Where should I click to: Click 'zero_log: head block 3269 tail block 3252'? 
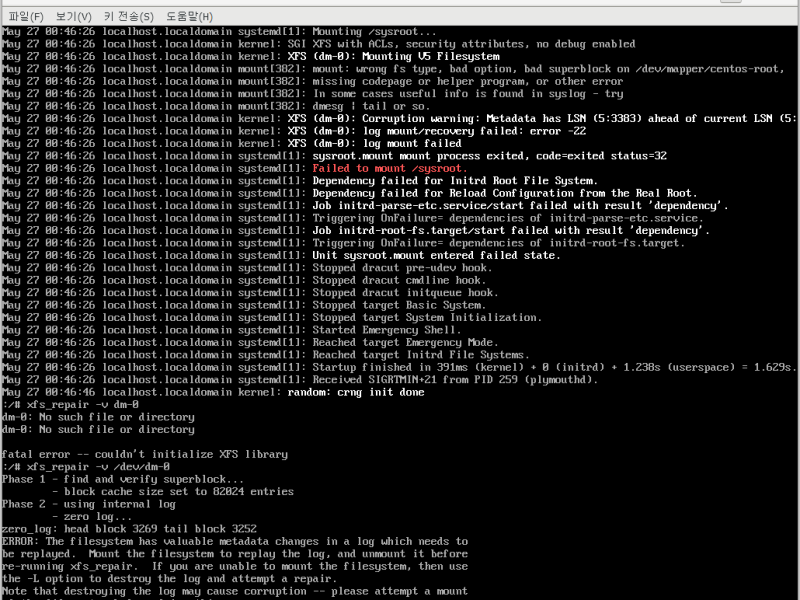coord(129,529)
